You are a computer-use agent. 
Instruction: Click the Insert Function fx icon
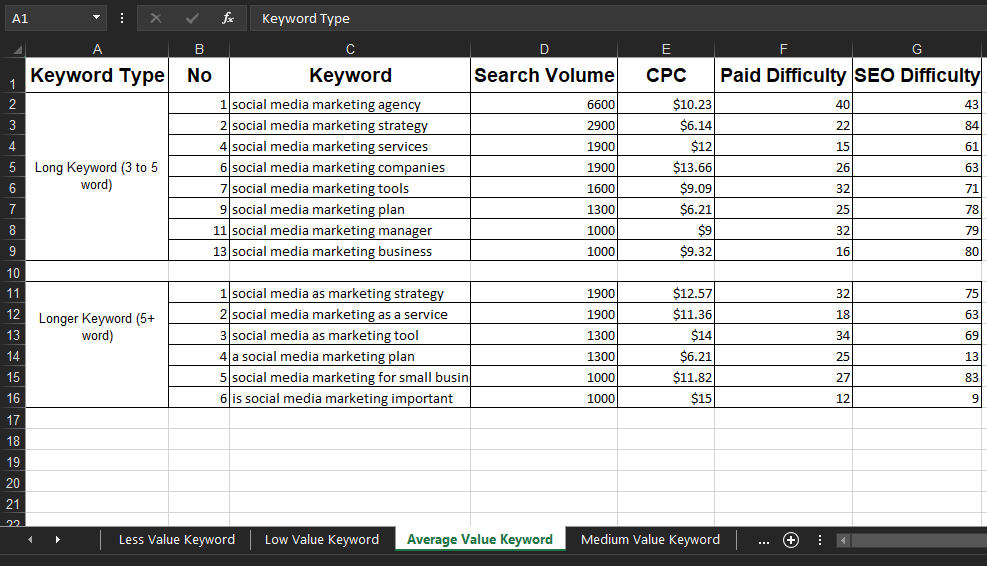[x=228, y=18]
